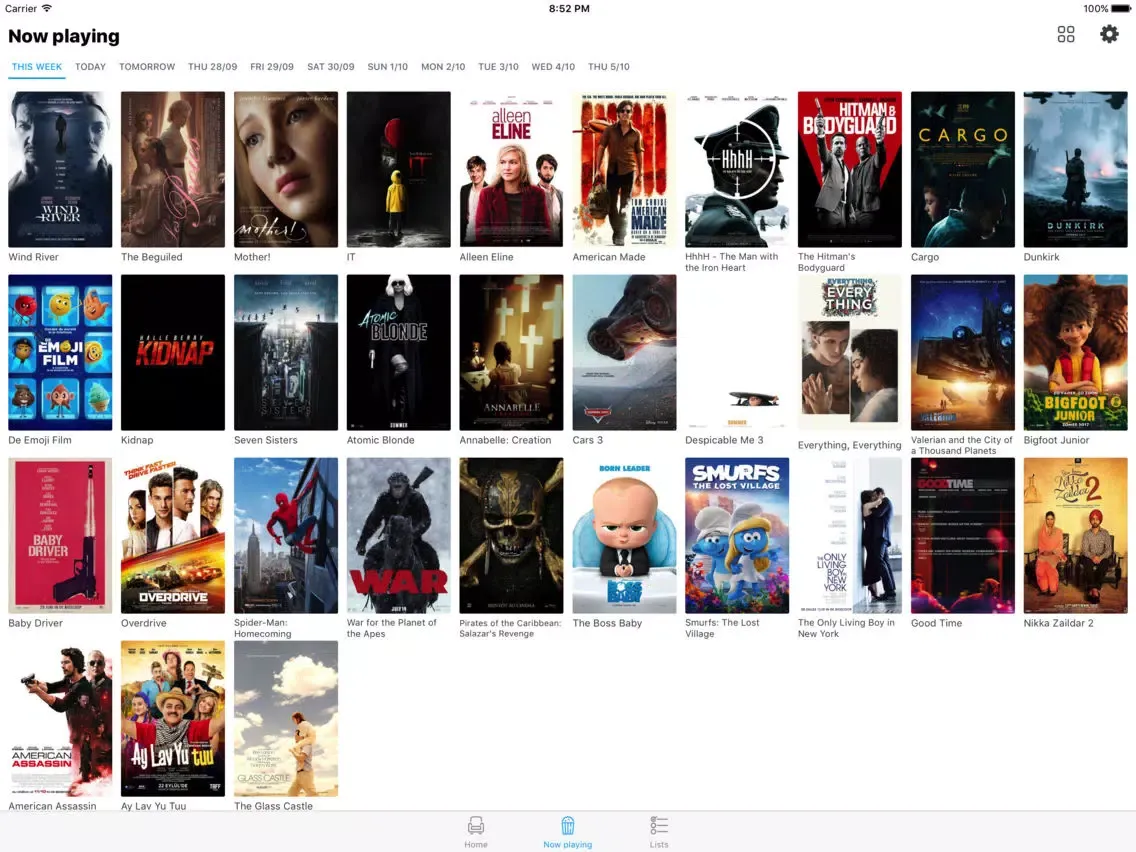Switch to the TODAY tab
The height and width of the screenshot is (852, 1136).
pyautogui.click(x=91, y=67)
